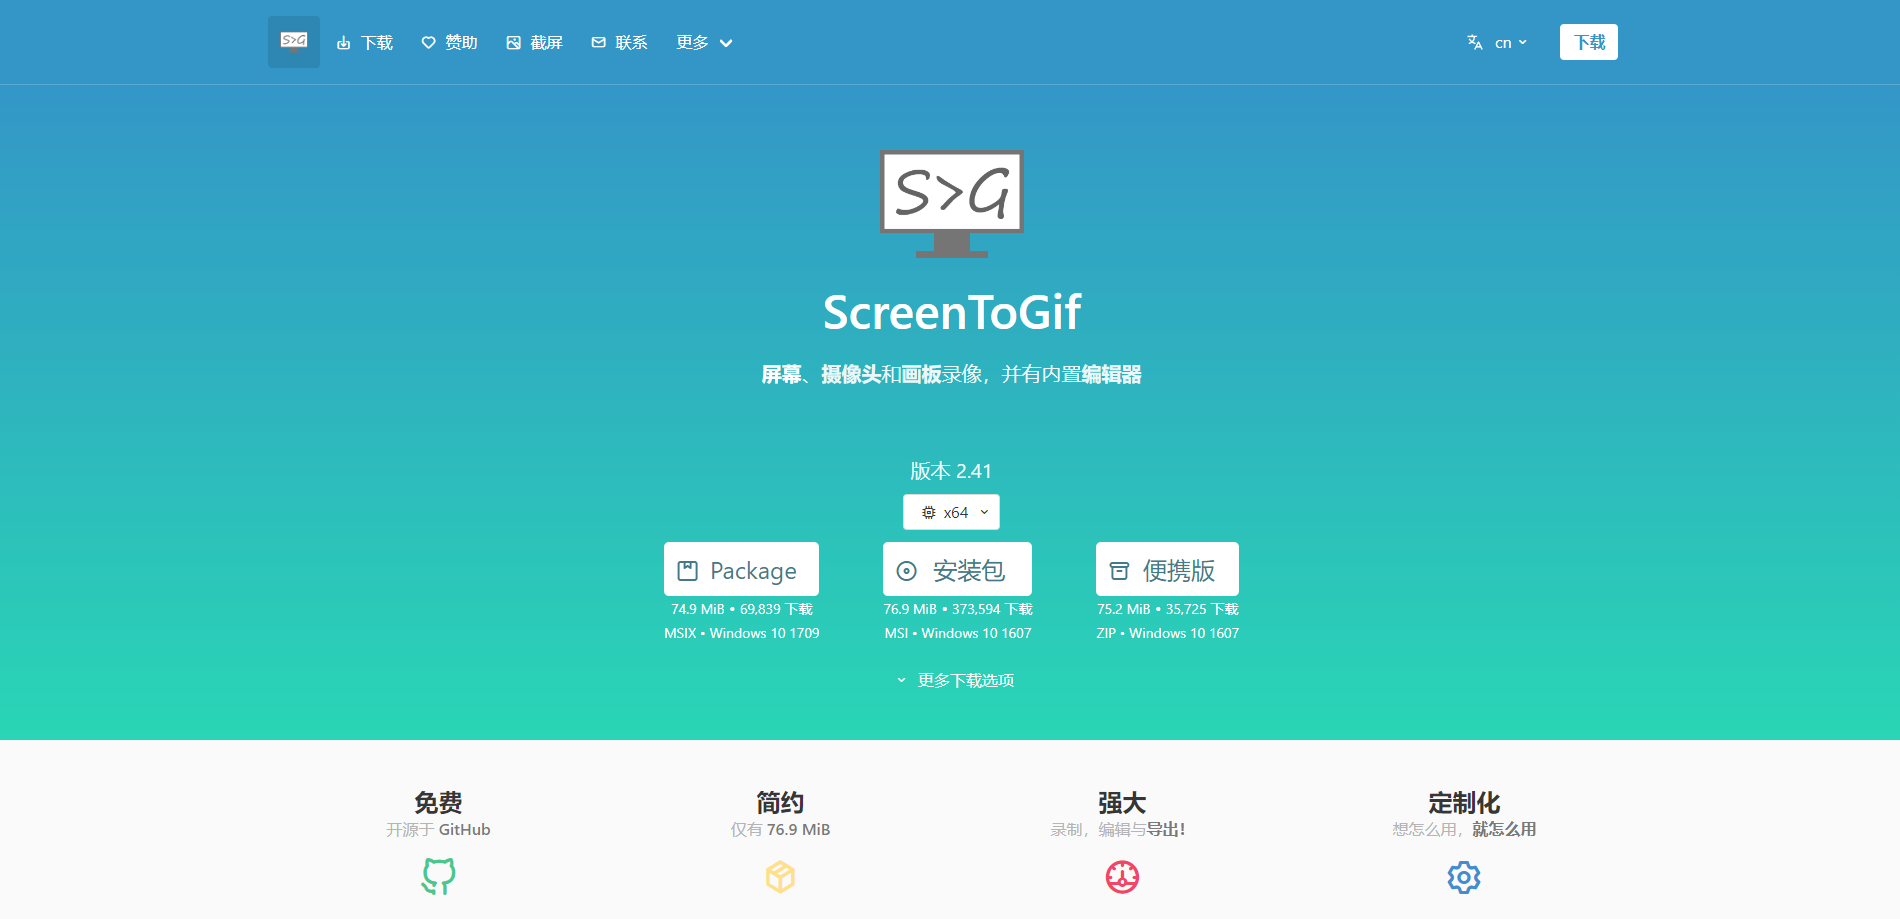Open the cn language selector
The width and height of the screenshot is (1900, 919).
click(1497, 42)
